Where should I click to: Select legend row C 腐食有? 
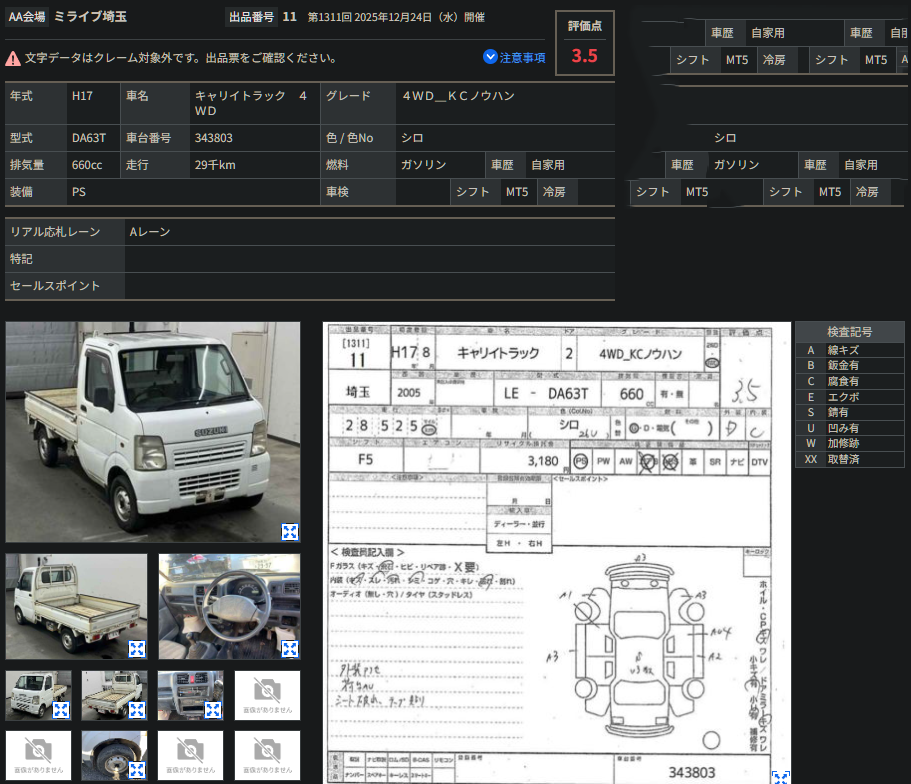pyautogui.click(x=849, y=381)
